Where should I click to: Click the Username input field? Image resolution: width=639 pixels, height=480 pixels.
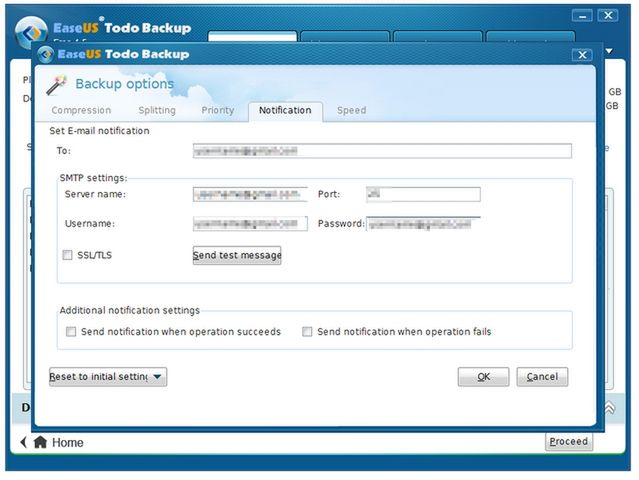pos(250,224)
